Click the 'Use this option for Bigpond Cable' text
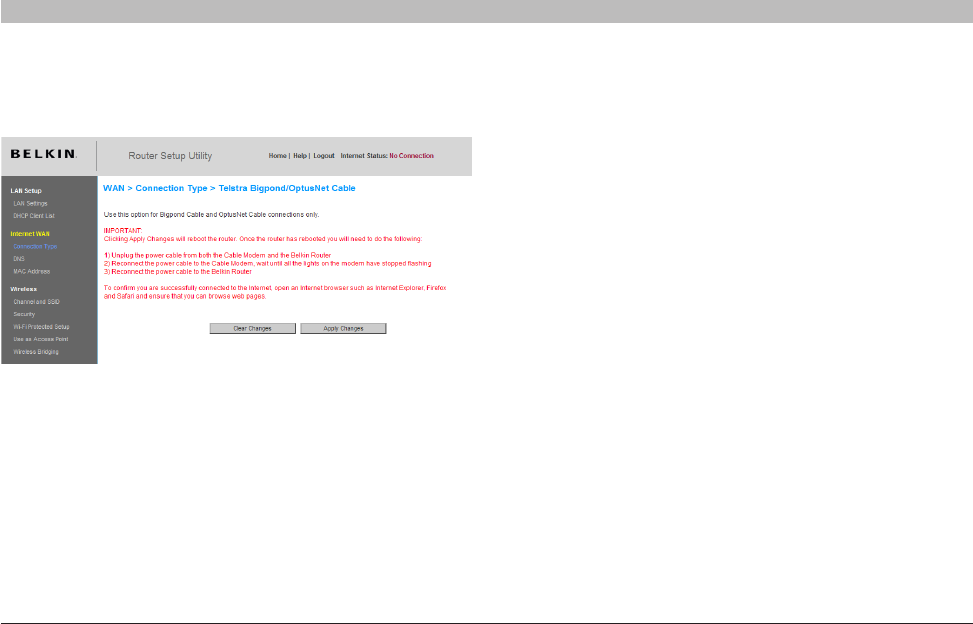The height and width of the screenshot is (624, 973). tap(211, 215)
